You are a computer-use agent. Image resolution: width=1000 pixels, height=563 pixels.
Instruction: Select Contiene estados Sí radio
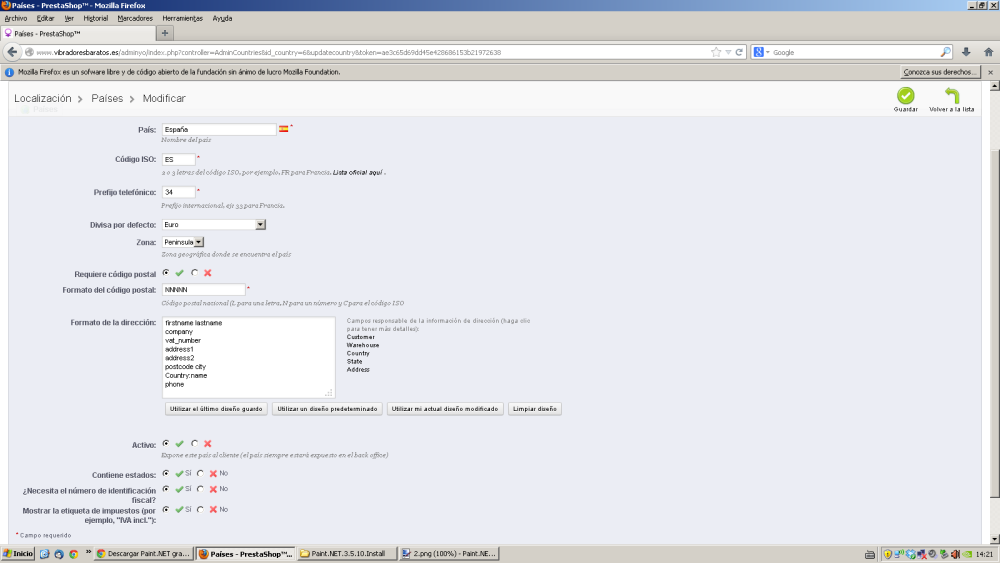166,473
